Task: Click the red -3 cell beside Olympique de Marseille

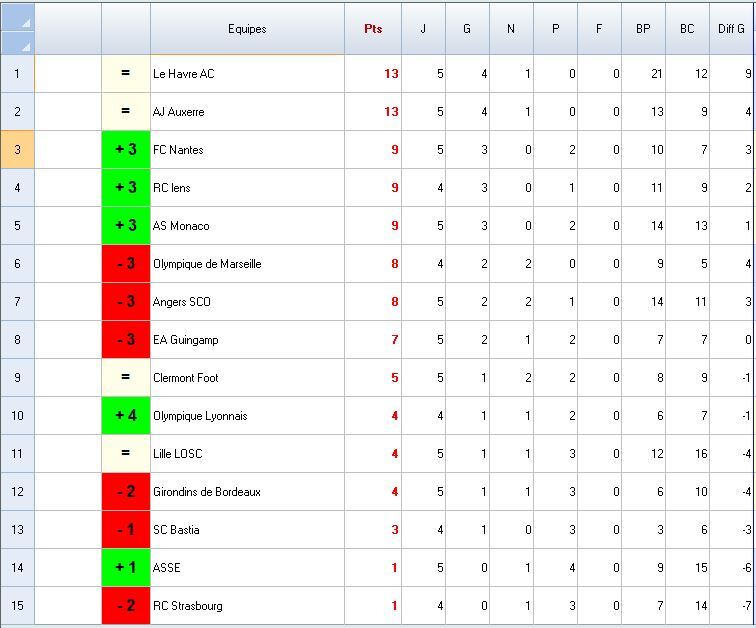Action: click(126, 264)
